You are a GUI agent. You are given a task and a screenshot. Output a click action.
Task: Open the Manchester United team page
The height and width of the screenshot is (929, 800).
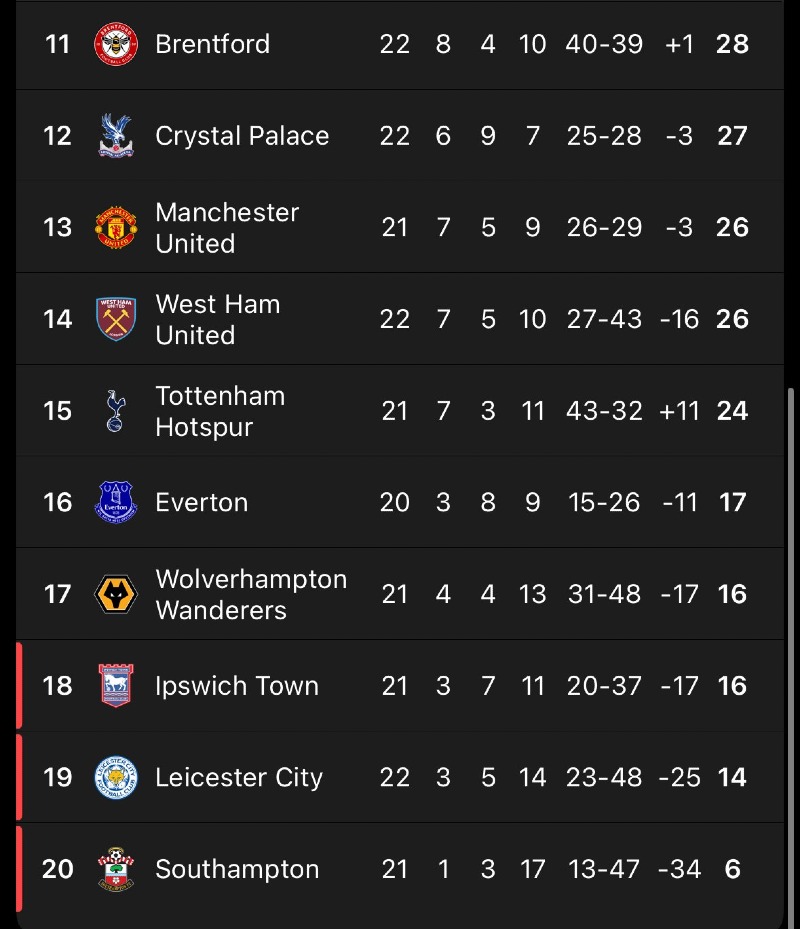(x=228, y=228)
